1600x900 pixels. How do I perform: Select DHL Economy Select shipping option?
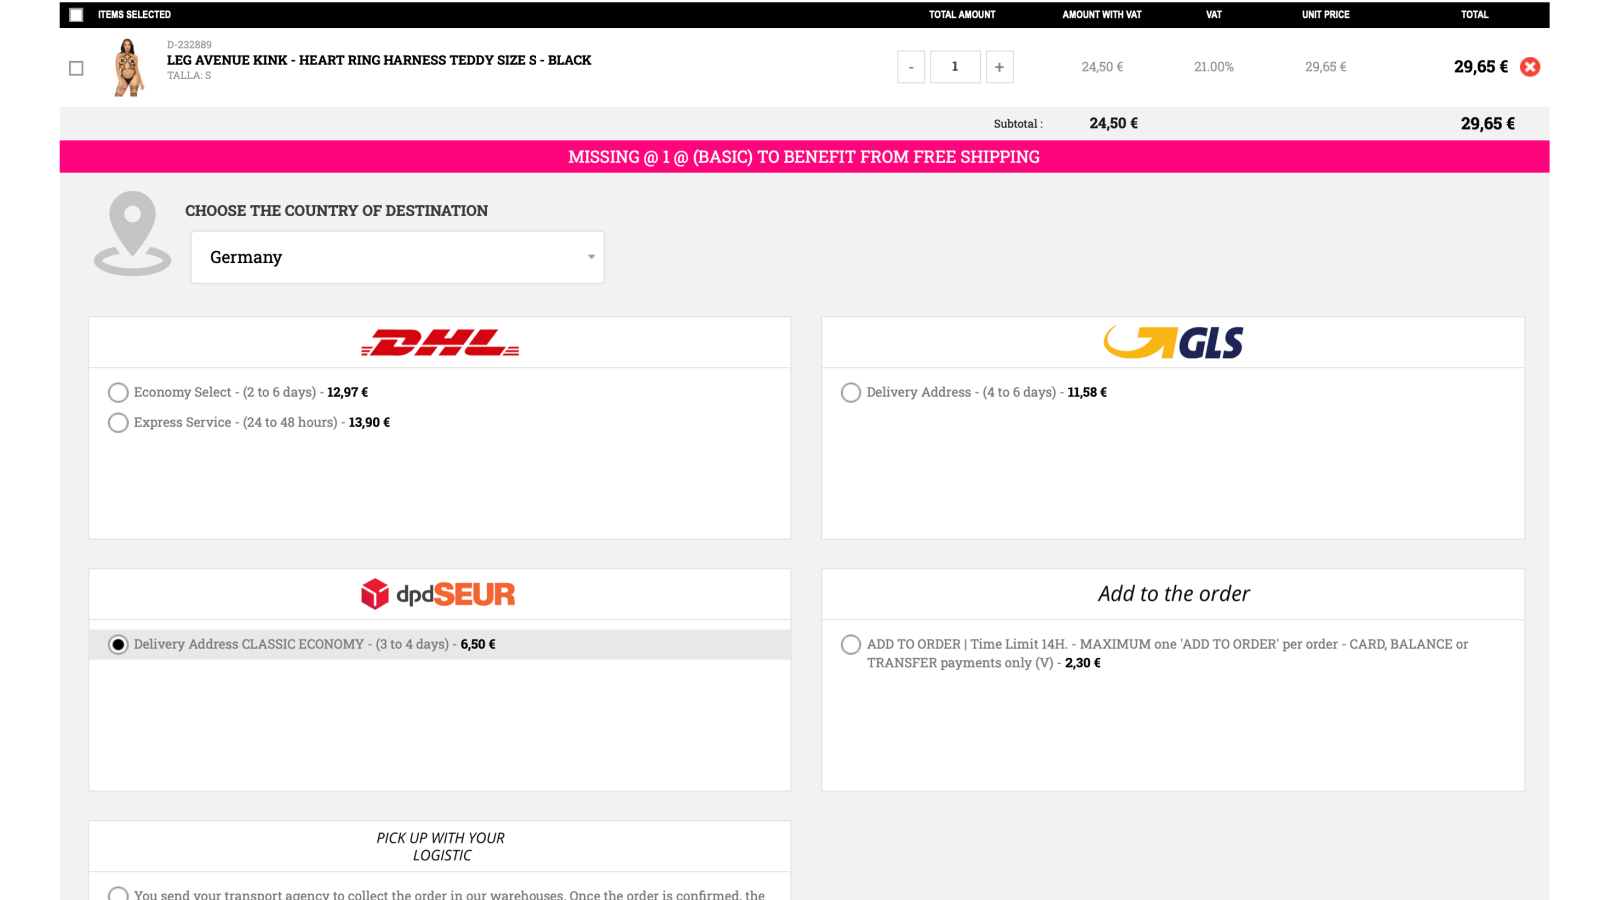tap(118, 392)
